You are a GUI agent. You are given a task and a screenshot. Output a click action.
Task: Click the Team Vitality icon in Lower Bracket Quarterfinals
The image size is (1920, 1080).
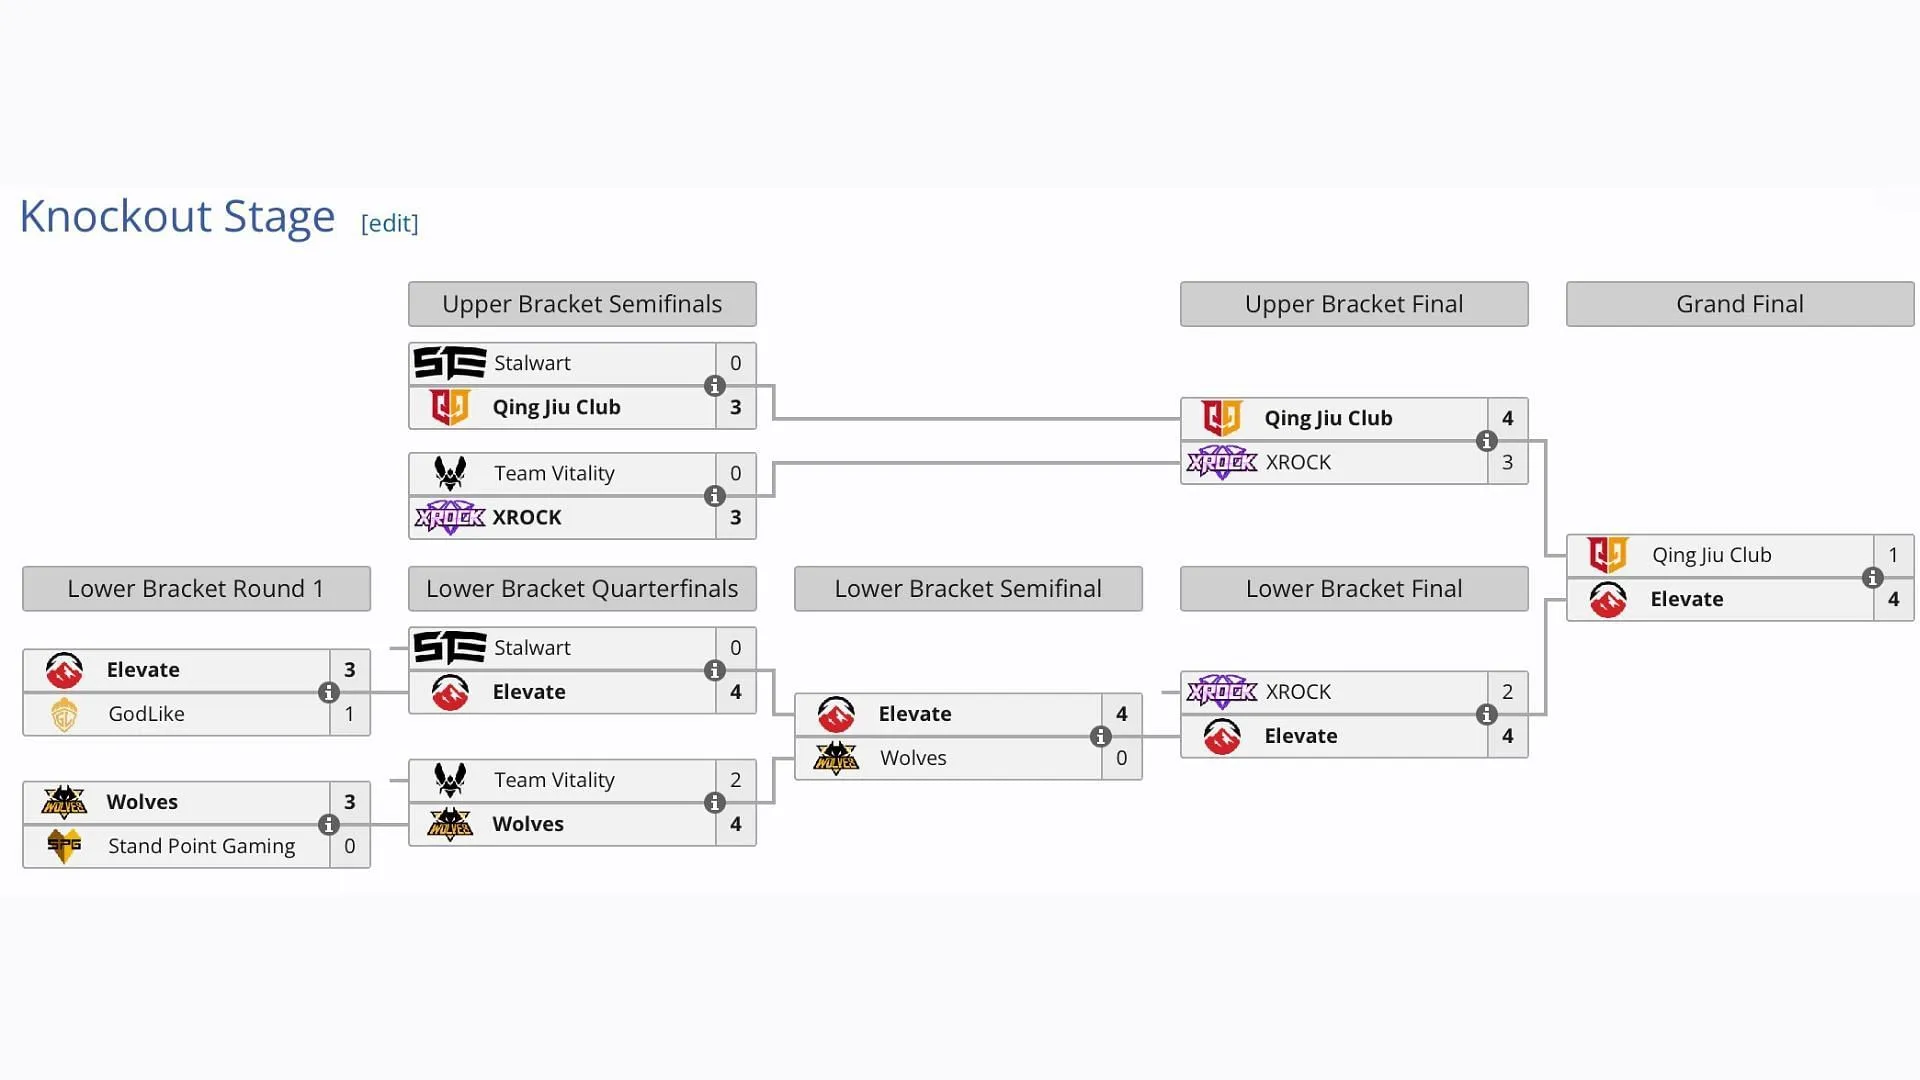(452, 778)
